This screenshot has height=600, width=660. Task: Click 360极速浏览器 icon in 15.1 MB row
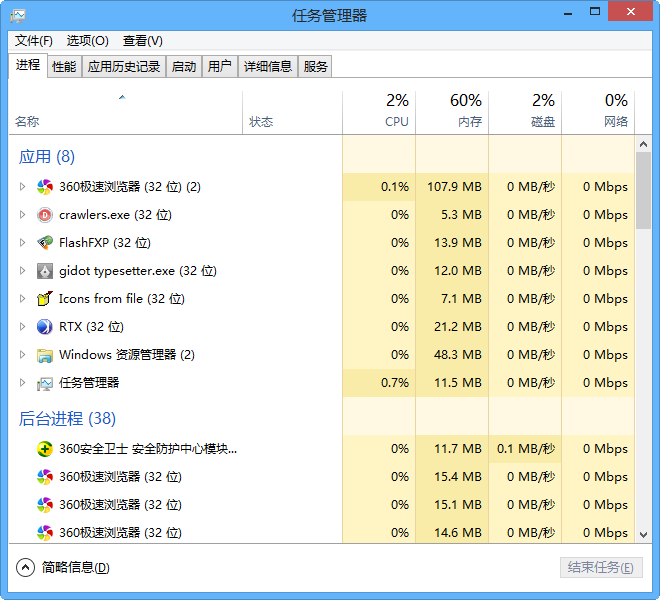point(45,505)
